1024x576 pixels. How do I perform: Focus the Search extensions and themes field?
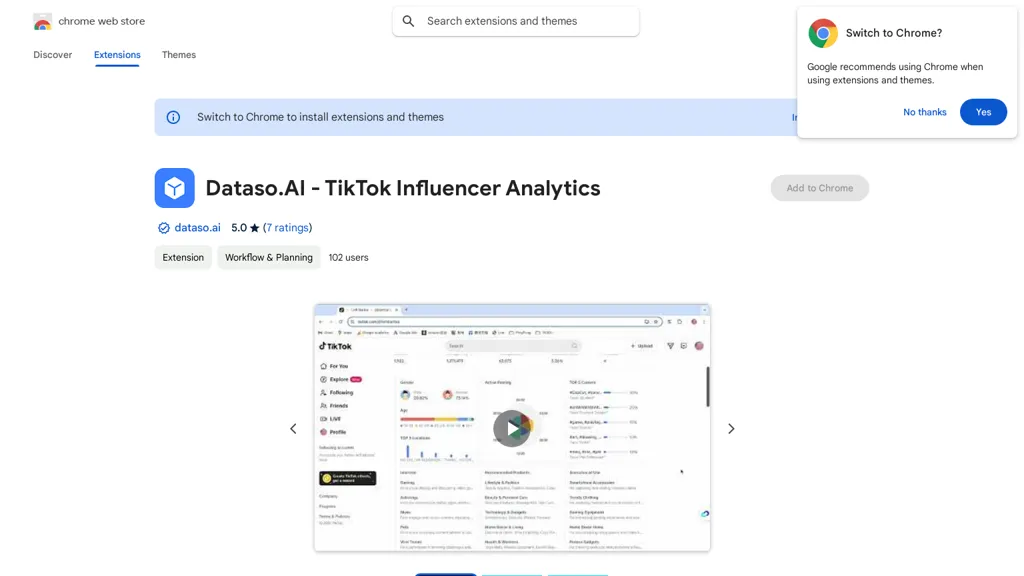pos(525,21)
